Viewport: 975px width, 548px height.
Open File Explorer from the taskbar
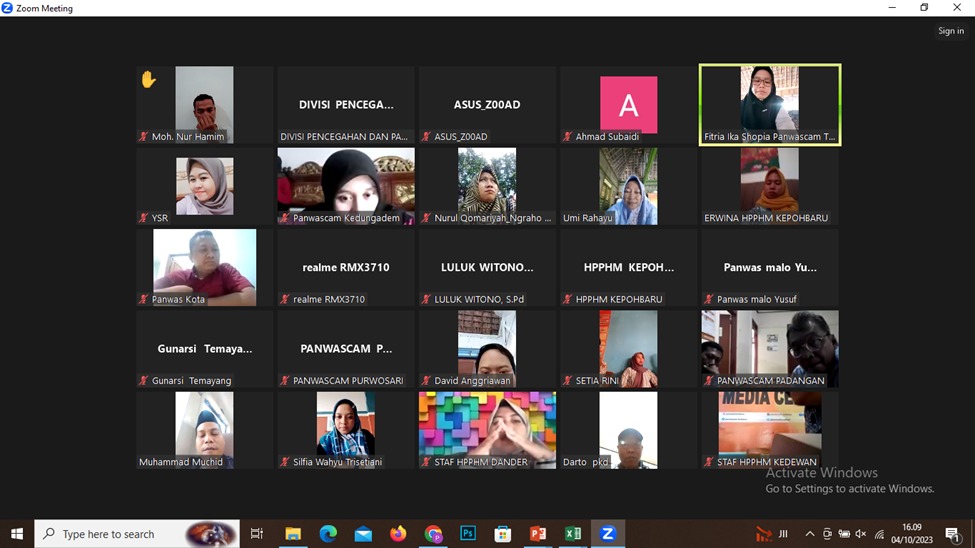pos(293,534)
